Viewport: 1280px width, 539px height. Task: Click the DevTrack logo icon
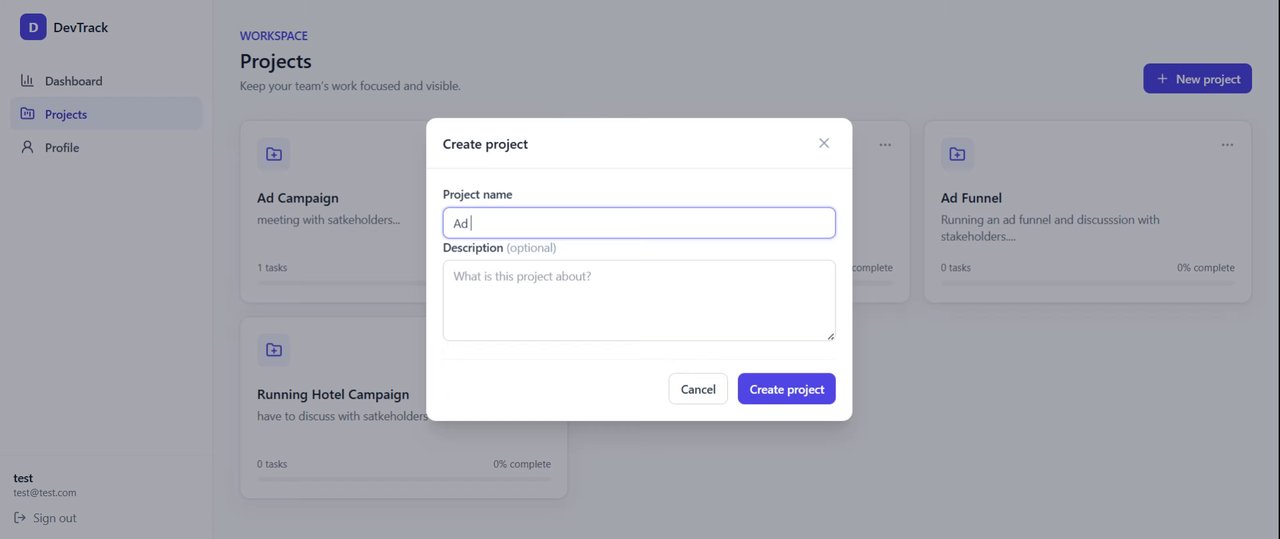click(x=33, y=27)
